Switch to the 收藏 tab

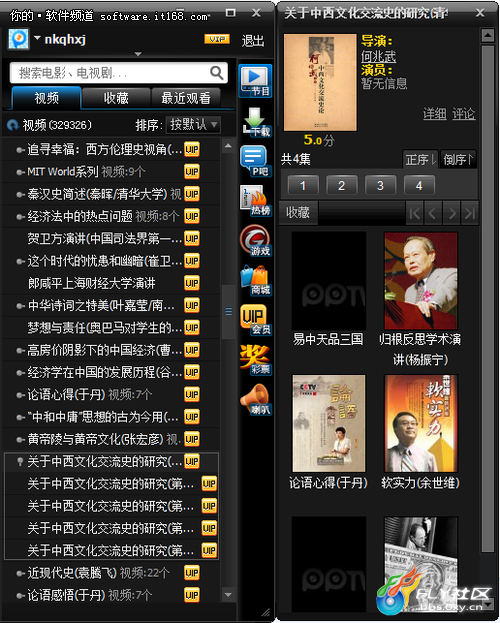pos(116,98)
